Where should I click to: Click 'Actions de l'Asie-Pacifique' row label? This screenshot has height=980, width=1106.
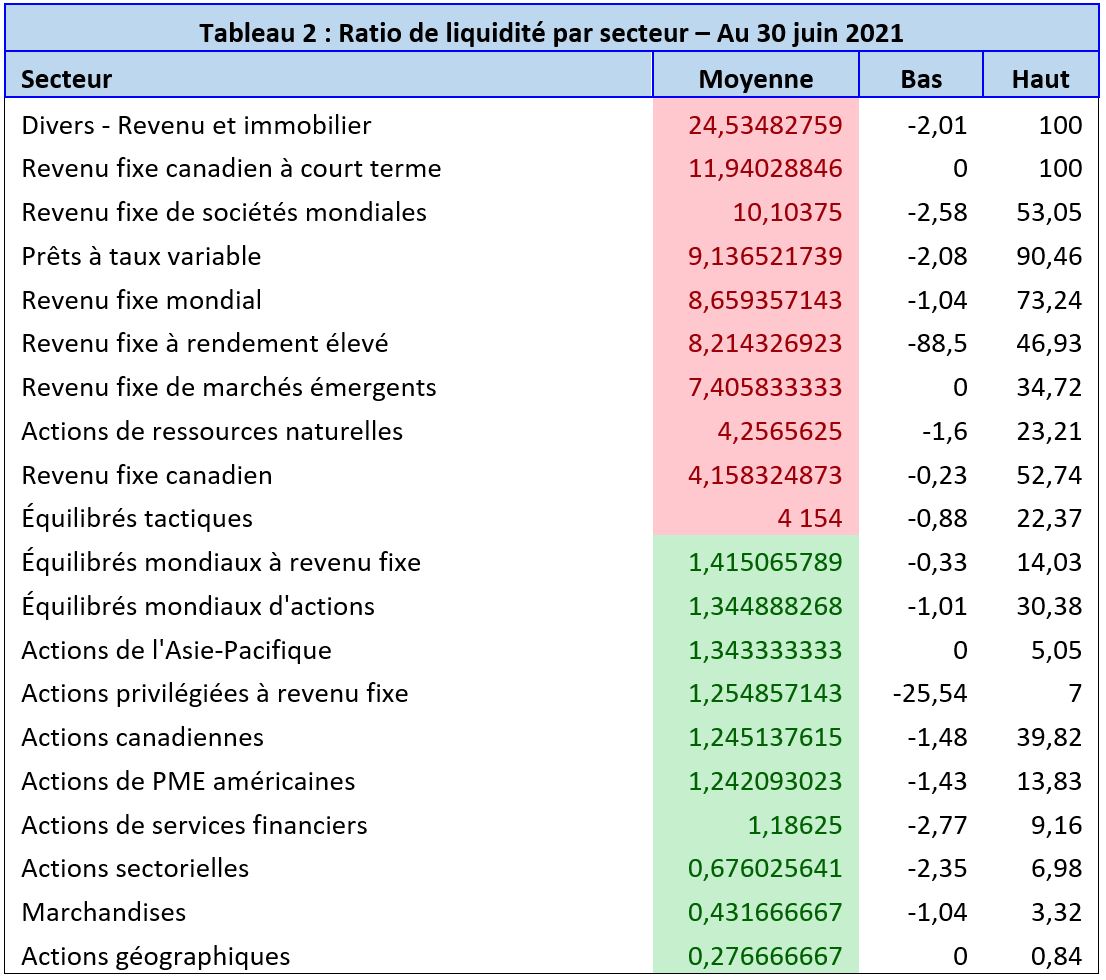click(x=176, y=650)
